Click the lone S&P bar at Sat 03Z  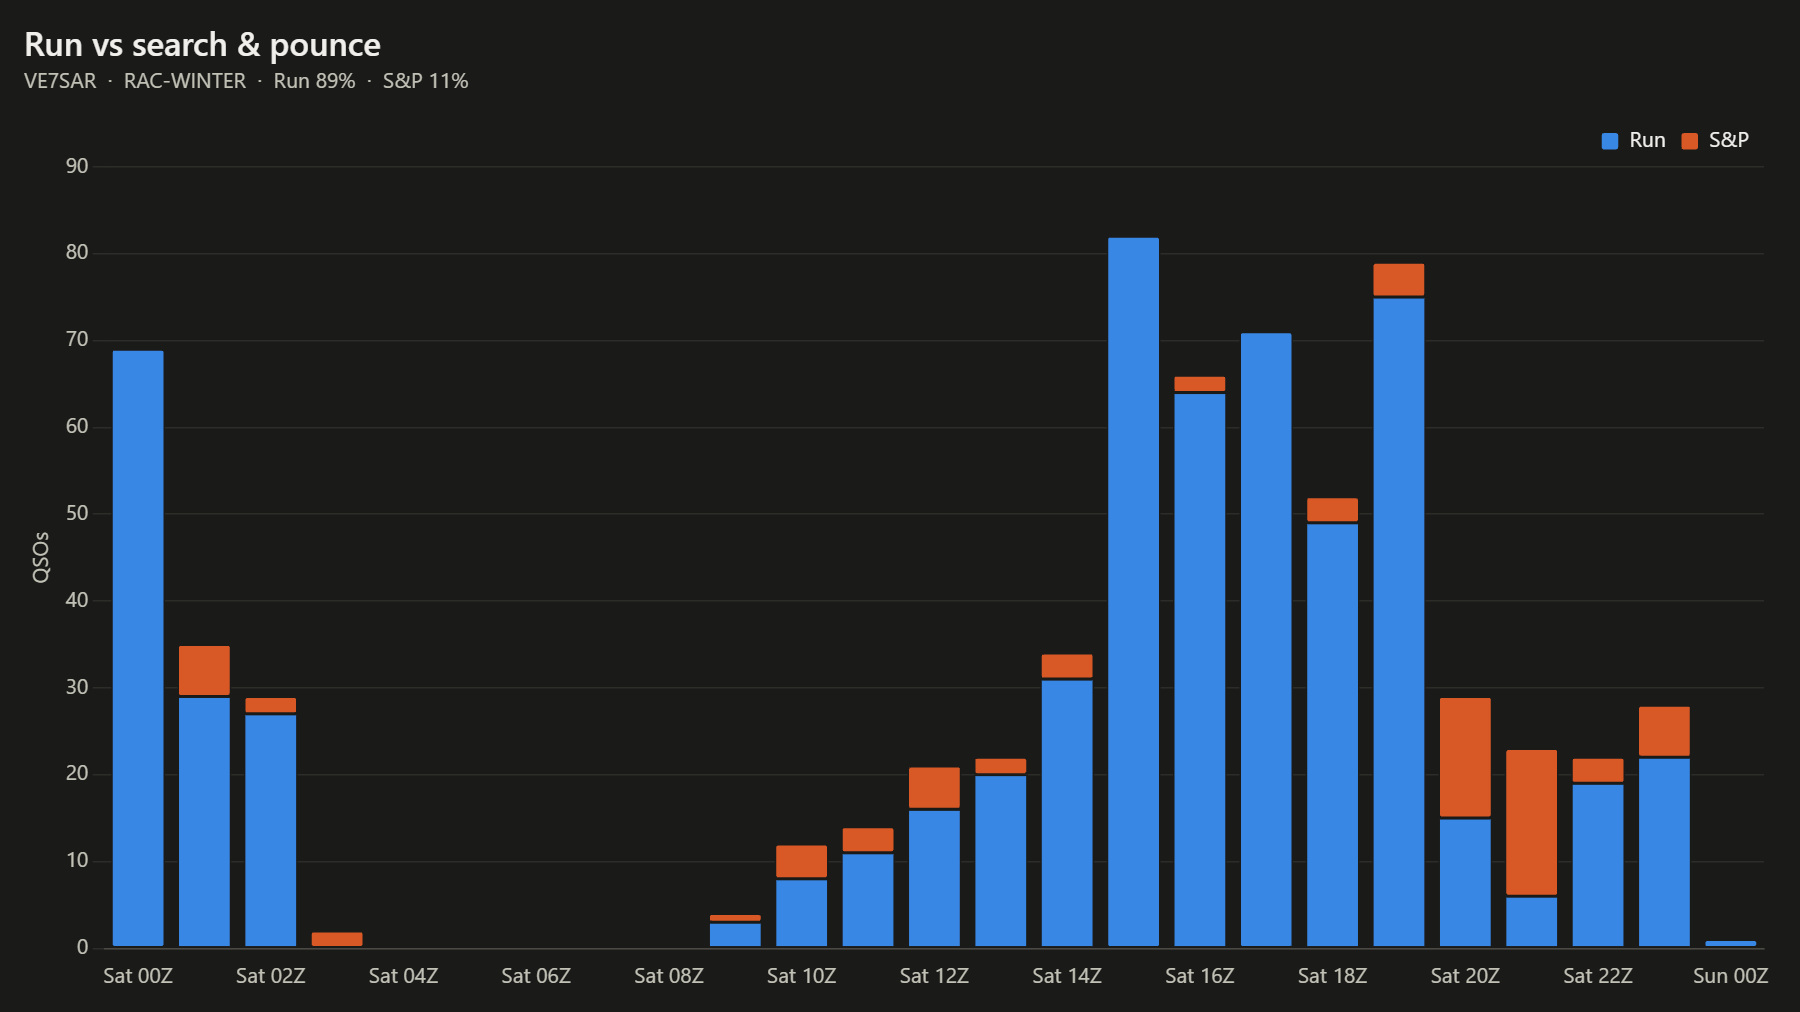337,939
